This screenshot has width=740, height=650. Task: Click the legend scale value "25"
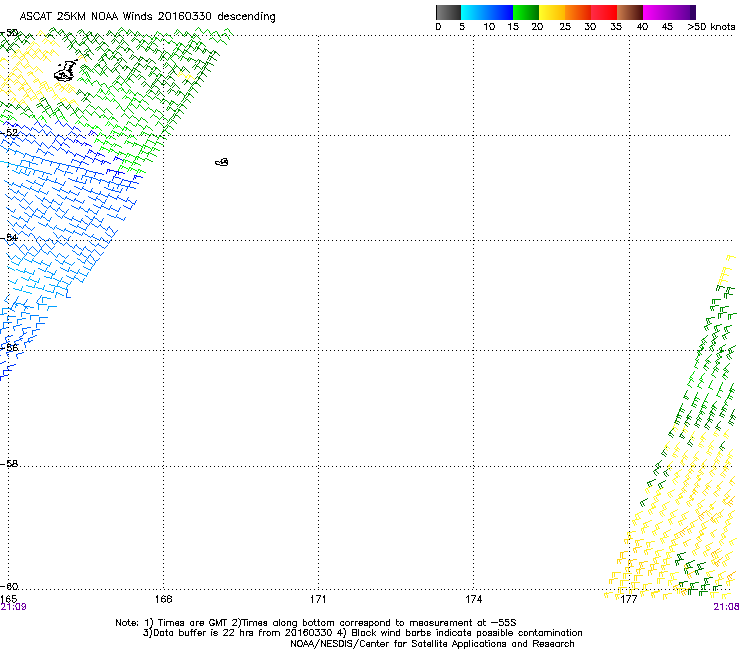565,27
